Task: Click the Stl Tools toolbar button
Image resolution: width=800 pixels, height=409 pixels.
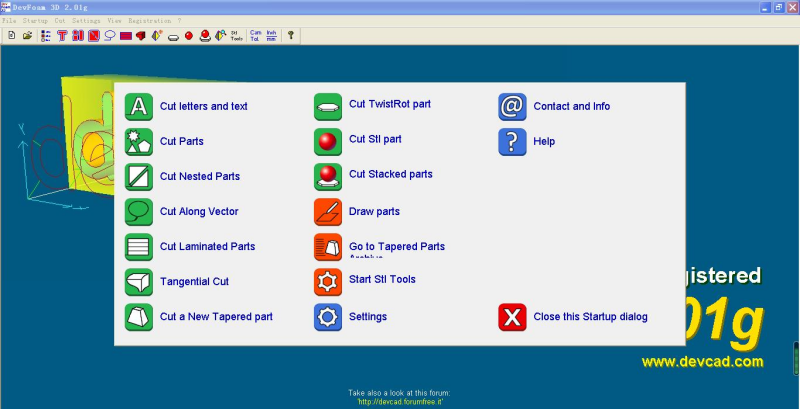Action: tap(236, 36)
